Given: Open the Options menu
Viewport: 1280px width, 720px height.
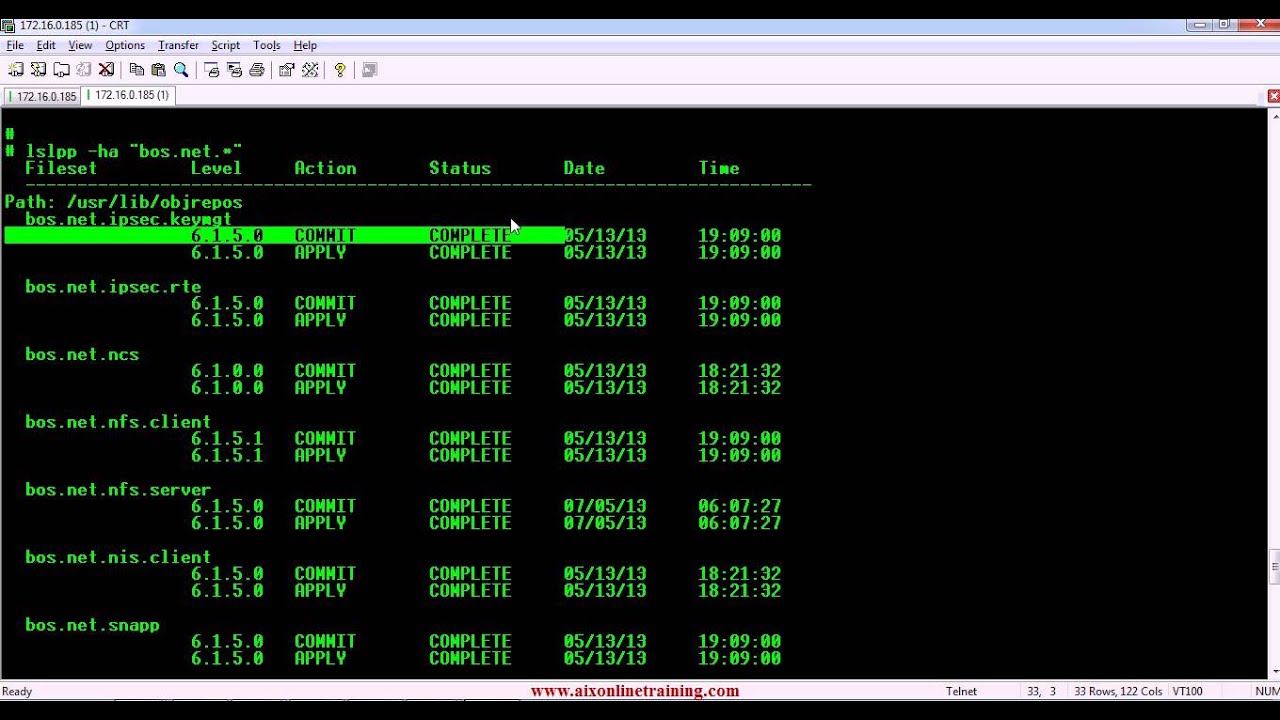Looking at the screenshot, I should click(x=125, y=45).
